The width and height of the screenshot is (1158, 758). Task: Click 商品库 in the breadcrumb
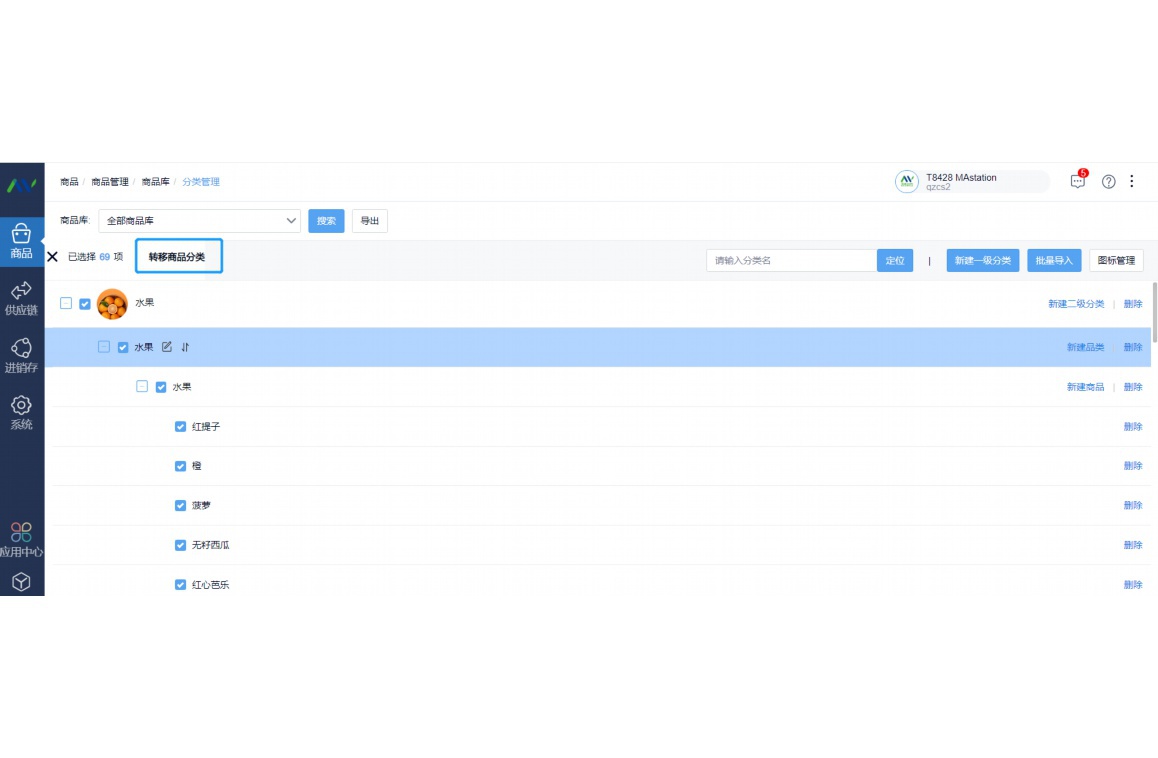point(155,182)
